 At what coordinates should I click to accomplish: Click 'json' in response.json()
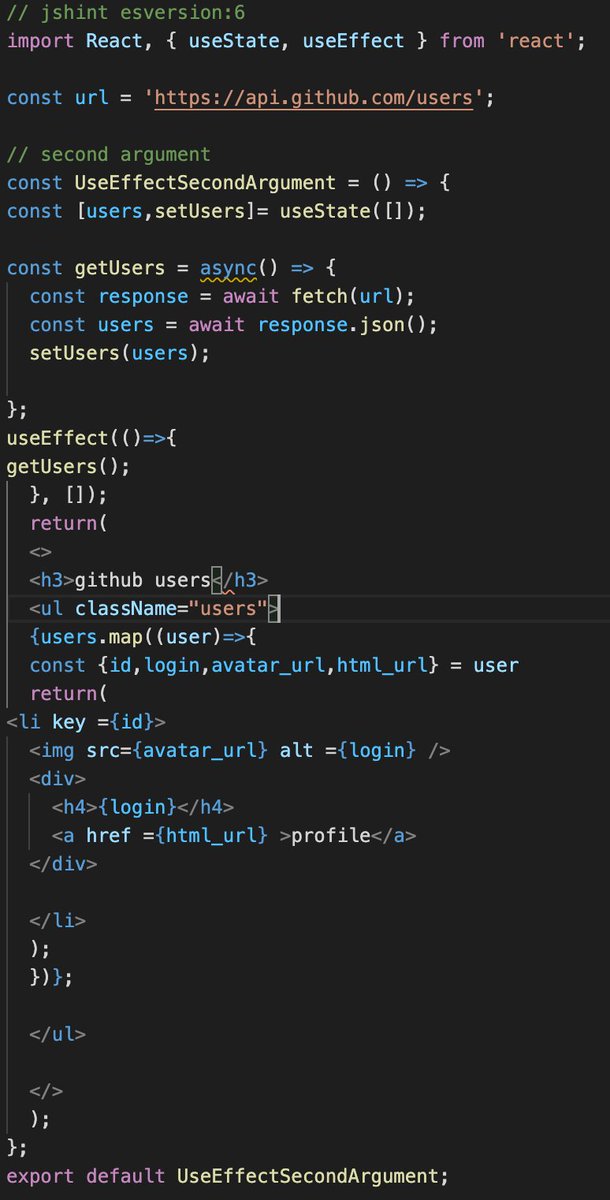(380, 325)
